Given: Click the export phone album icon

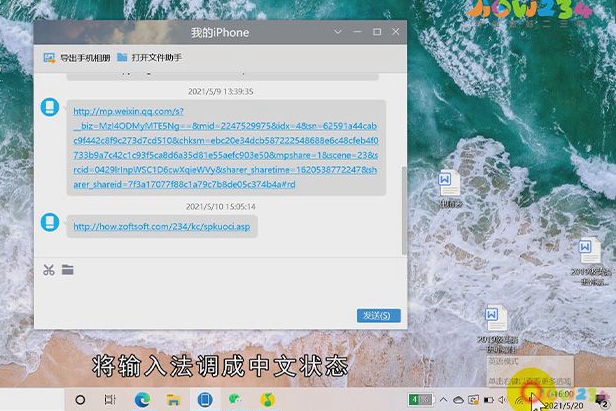Looking at the screenshot, I should (49, 58).
